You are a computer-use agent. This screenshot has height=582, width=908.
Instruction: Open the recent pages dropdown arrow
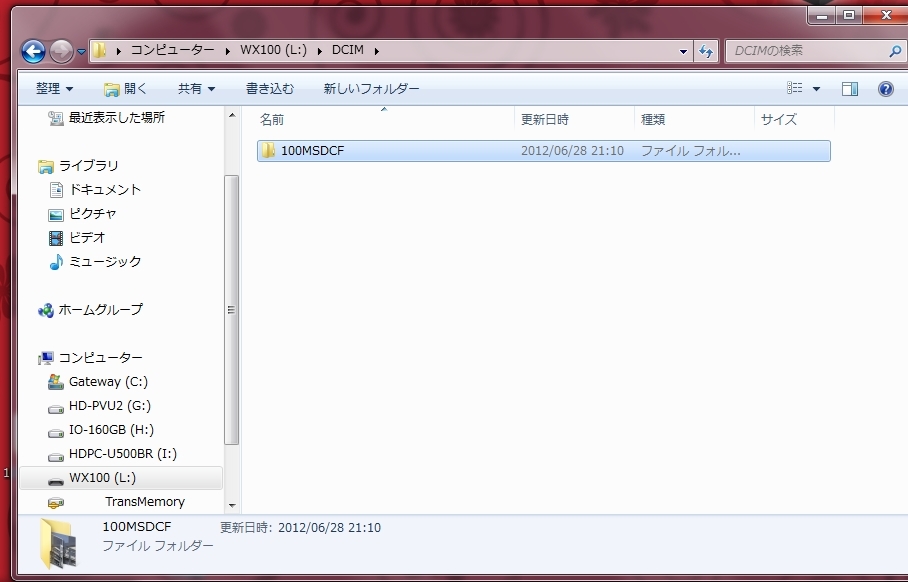[82, 52]
